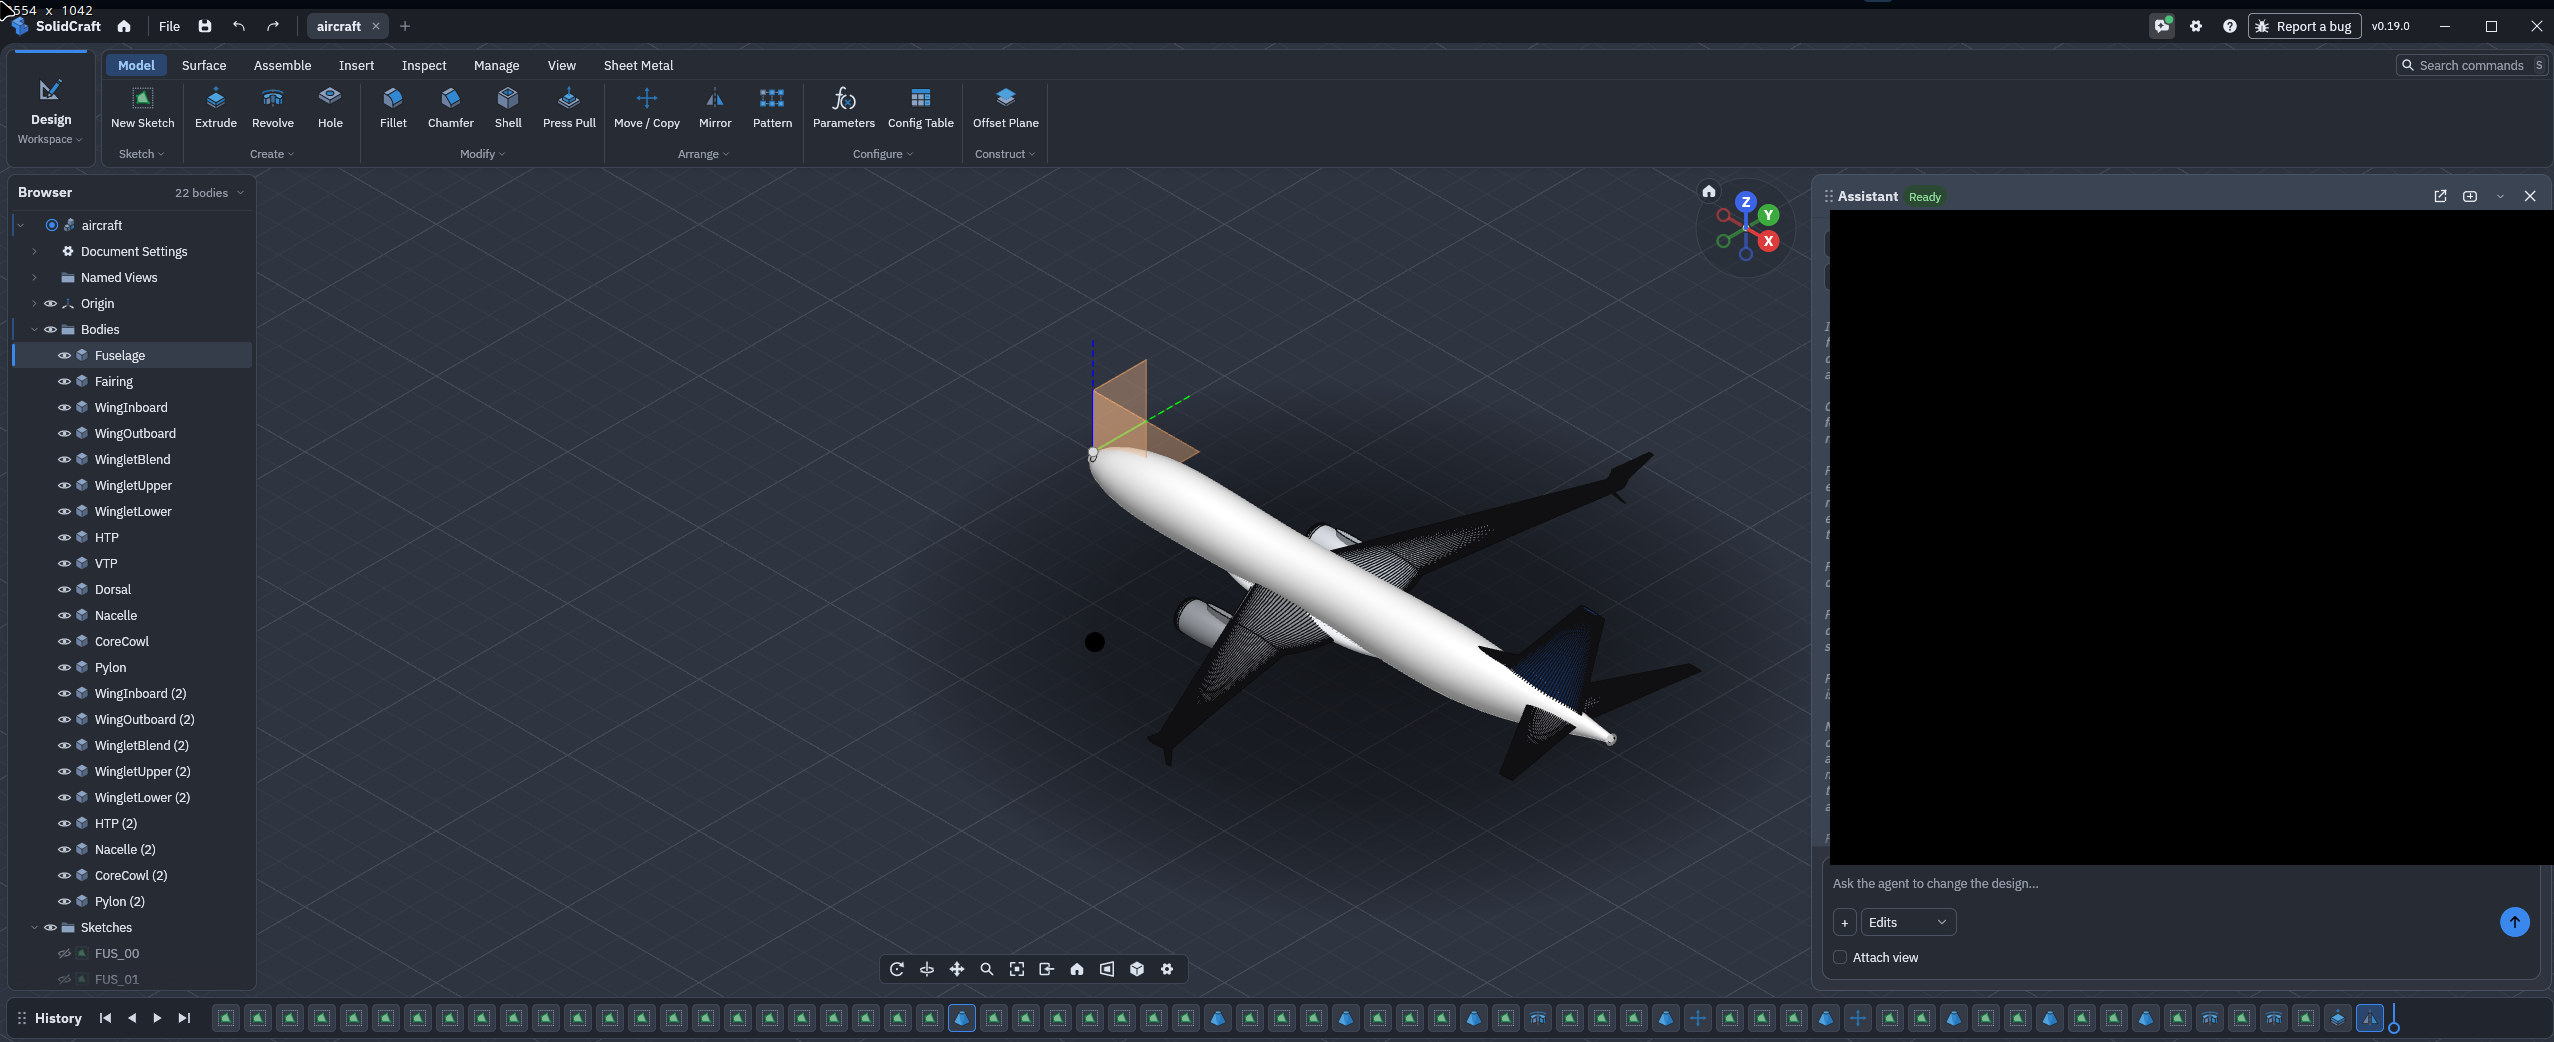
Task: Expand Document Settings in the browser
Action: (34, 251)
